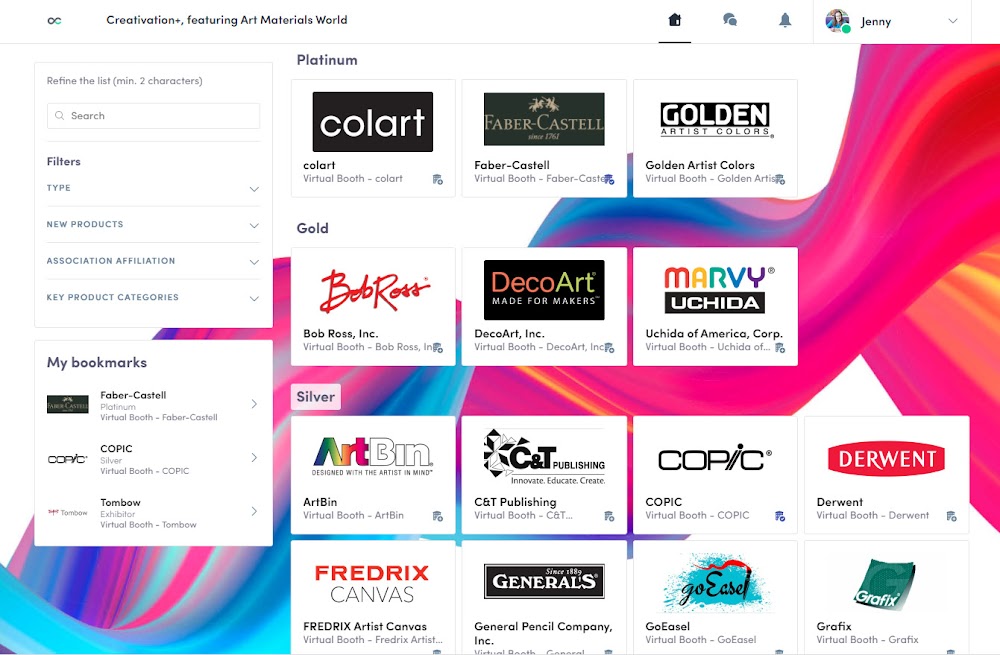
Task: Click 'Virtual Booth - COPIC' text on the COPIC card
Action: click(x=697, y=515)
